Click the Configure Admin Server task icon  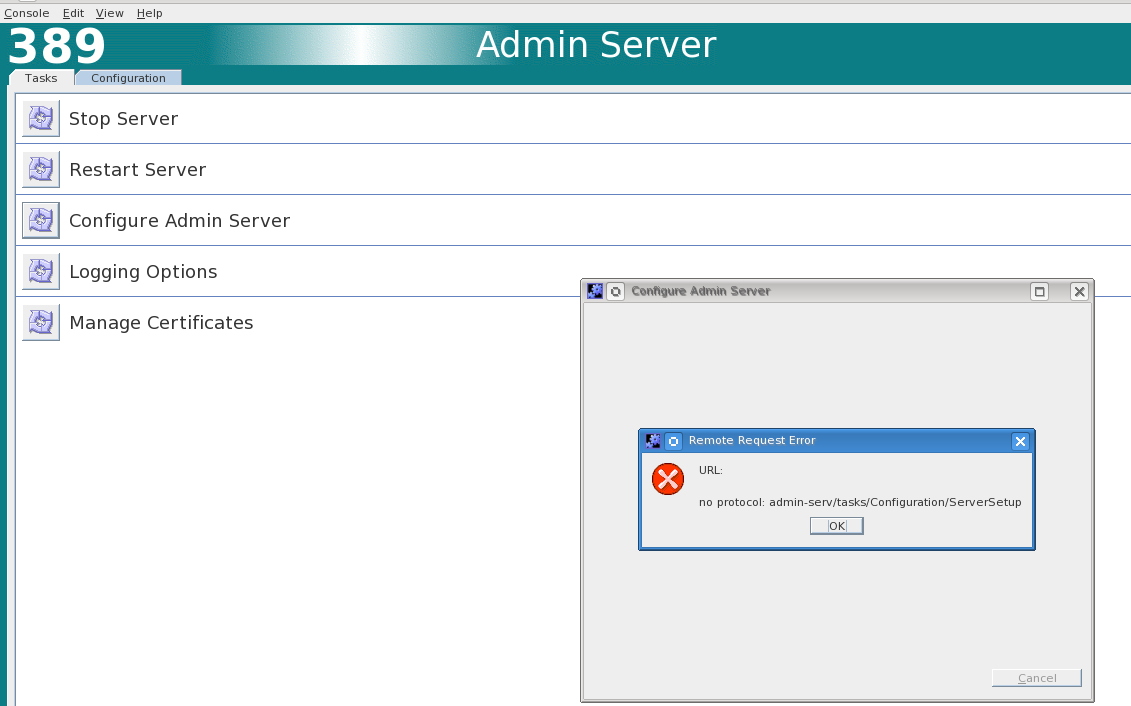tap(41, 221)
